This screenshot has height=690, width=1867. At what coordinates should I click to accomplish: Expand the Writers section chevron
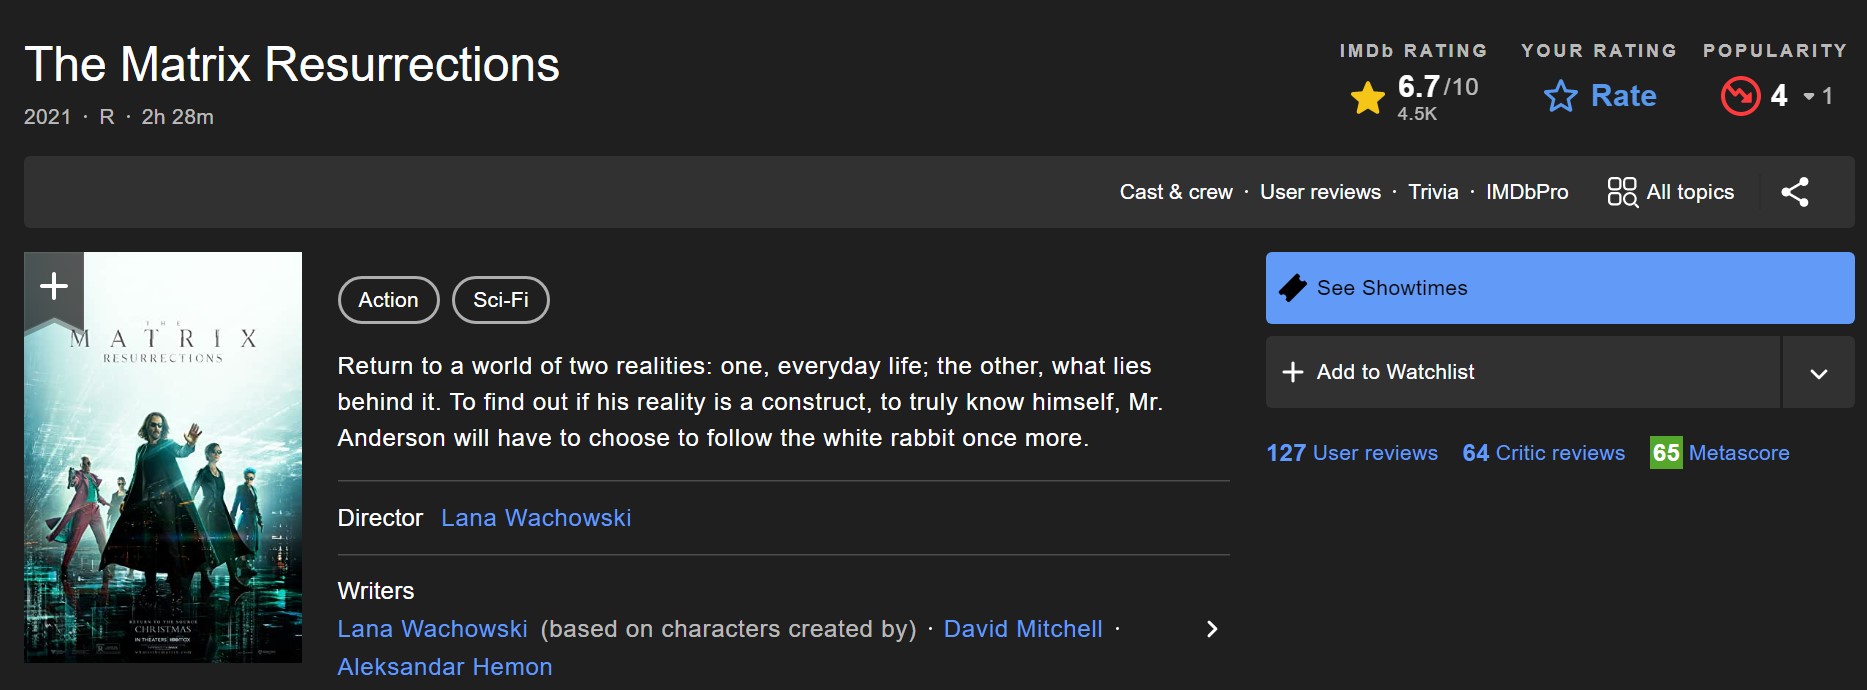pos(1212,629)
